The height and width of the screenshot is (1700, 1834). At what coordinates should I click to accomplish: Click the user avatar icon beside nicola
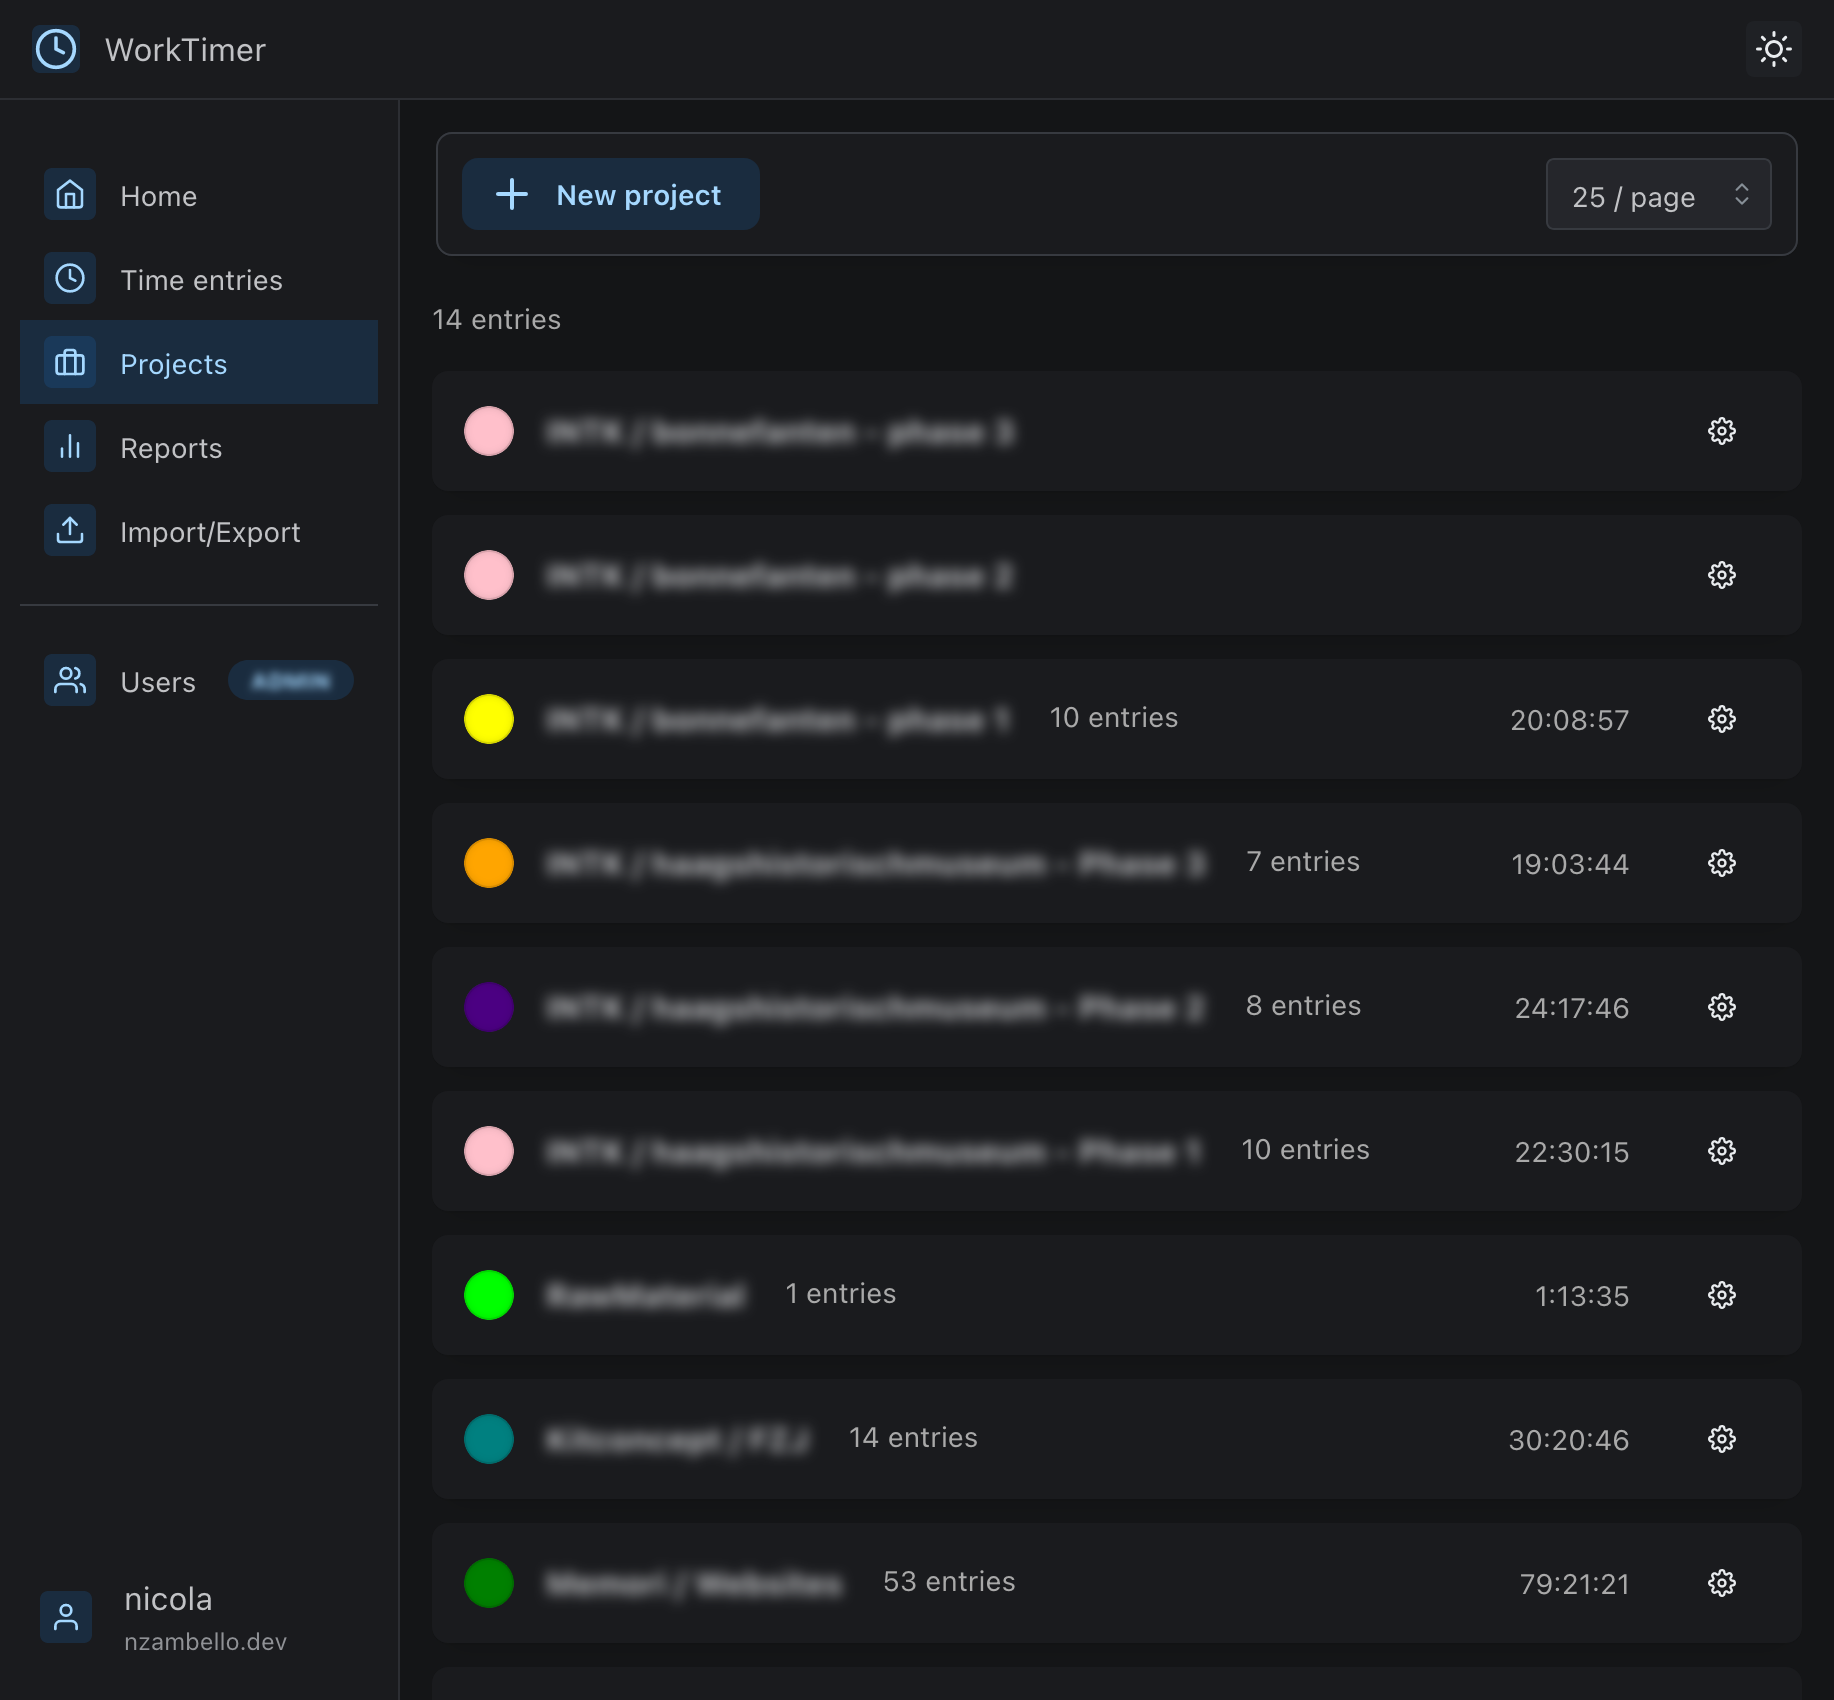pos(66,1617)
